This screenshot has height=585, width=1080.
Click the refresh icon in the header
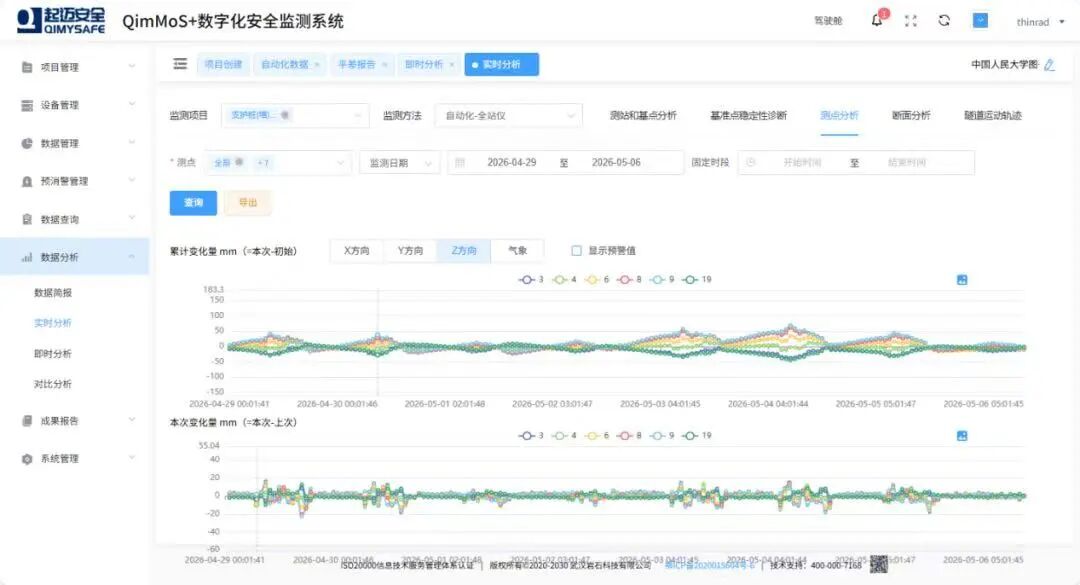(944, 21)
